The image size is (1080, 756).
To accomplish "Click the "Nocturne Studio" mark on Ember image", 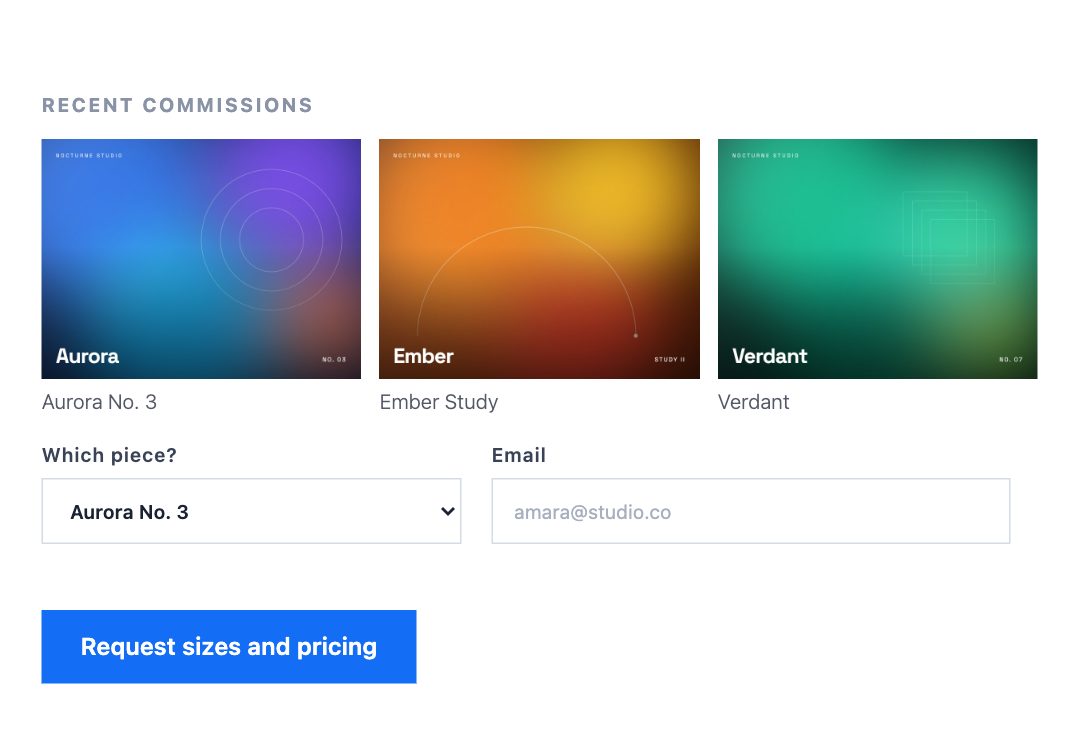I will 426,156.
